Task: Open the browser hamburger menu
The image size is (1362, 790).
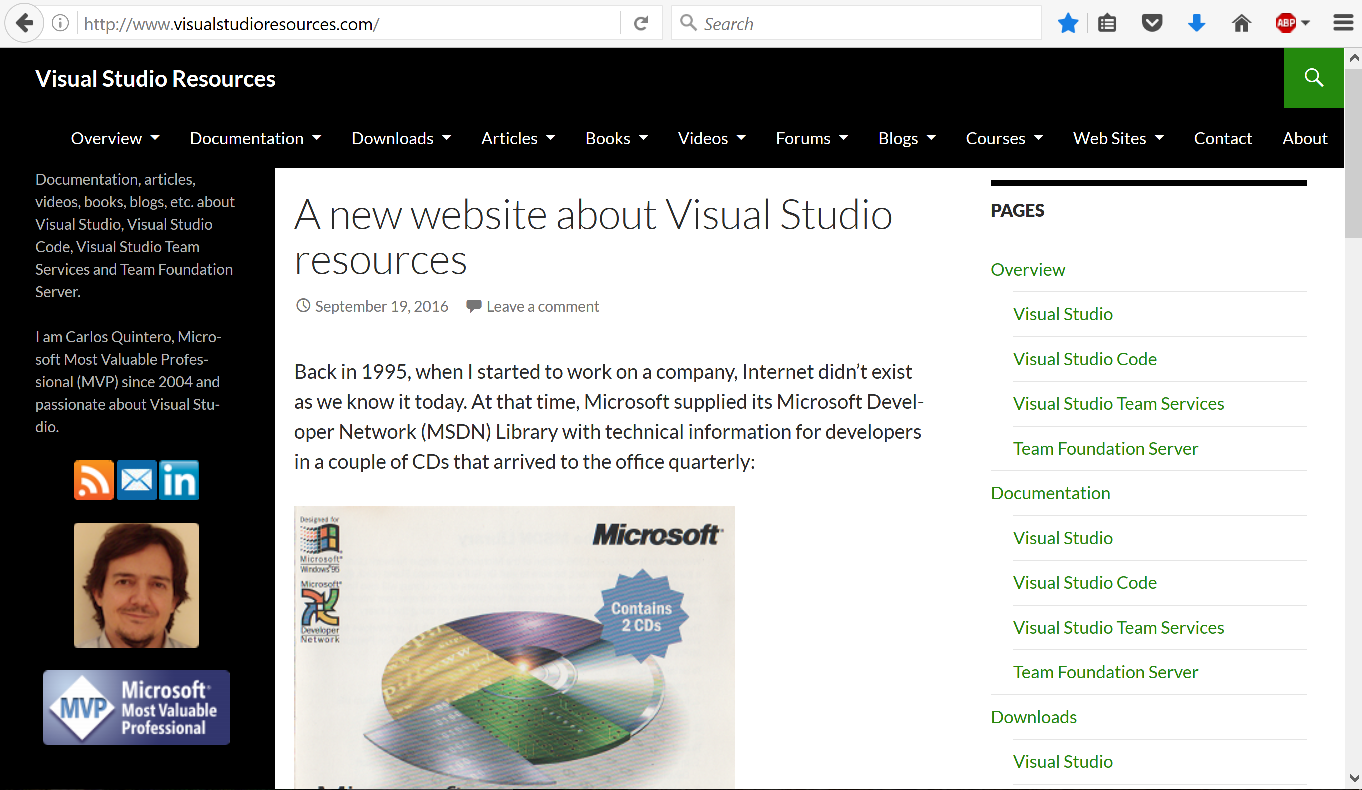Action: coord(1343,23)
